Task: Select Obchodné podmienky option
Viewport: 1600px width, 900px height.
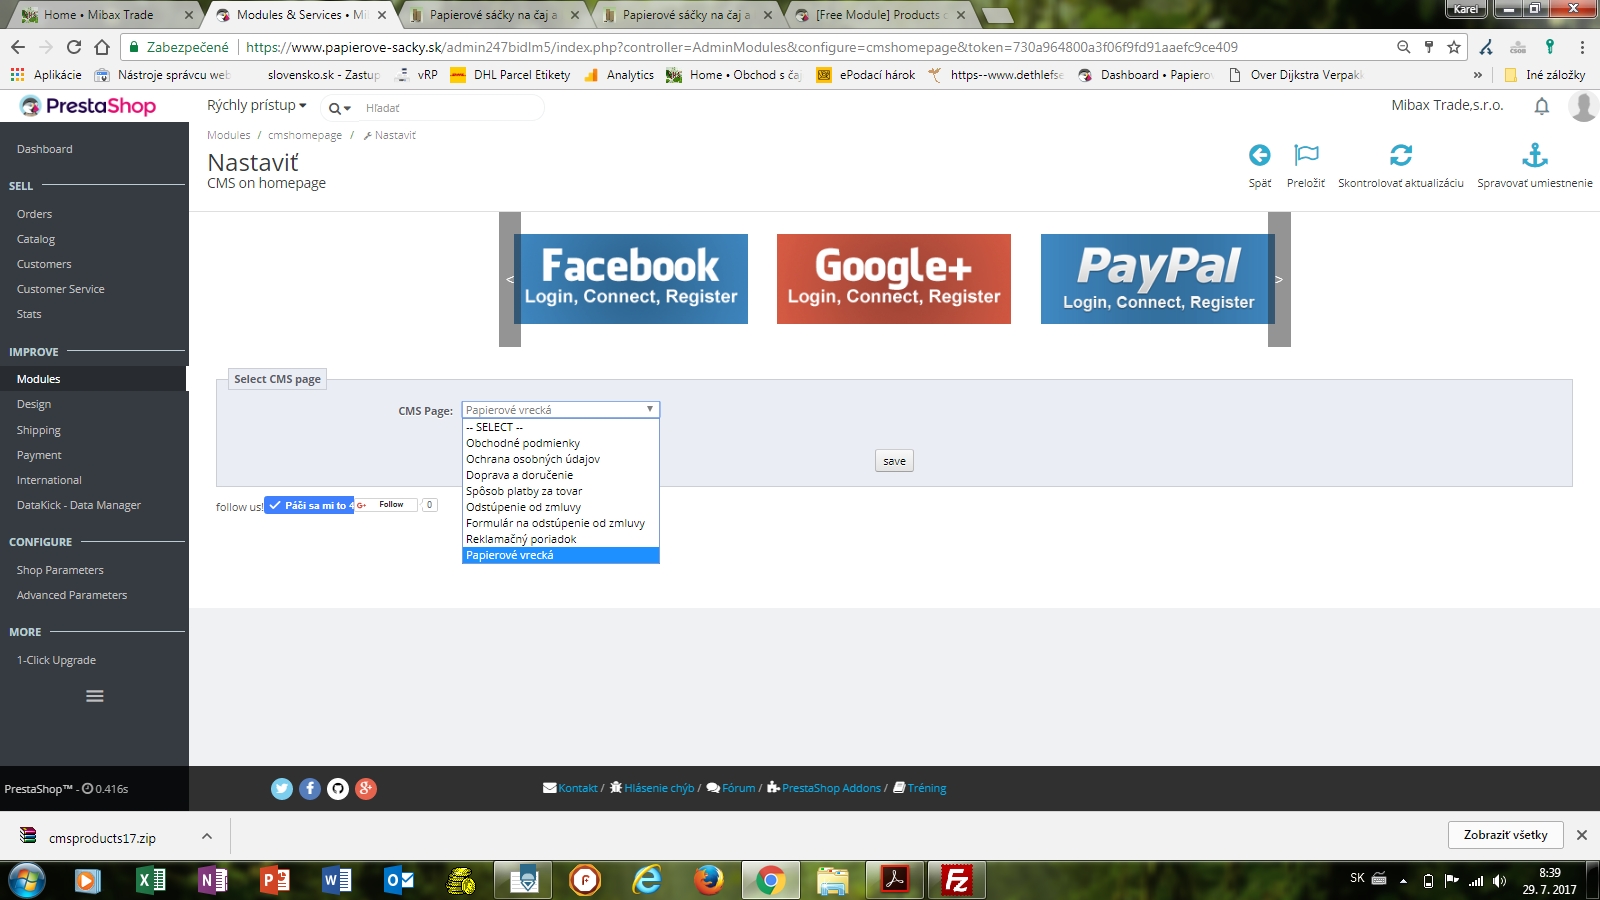Action: pyautogui.click(x=560, y=443)
